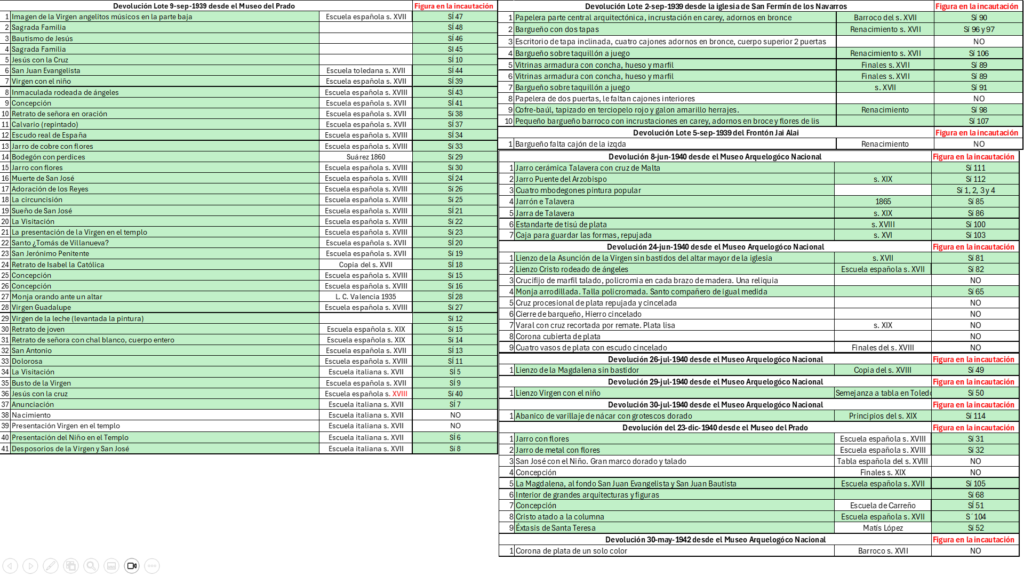Click the 'Matís López' cell
This screenshot has height=576, width=1024.
pos(883,528)
